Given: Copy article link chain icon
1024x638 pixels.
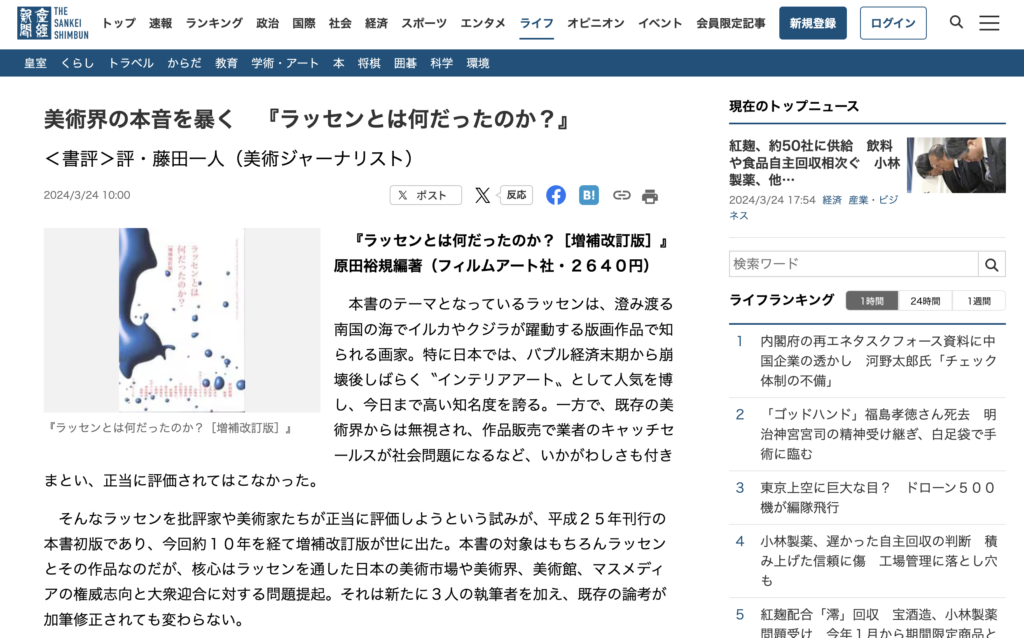Looking at the screenshot, I should 622,195.
